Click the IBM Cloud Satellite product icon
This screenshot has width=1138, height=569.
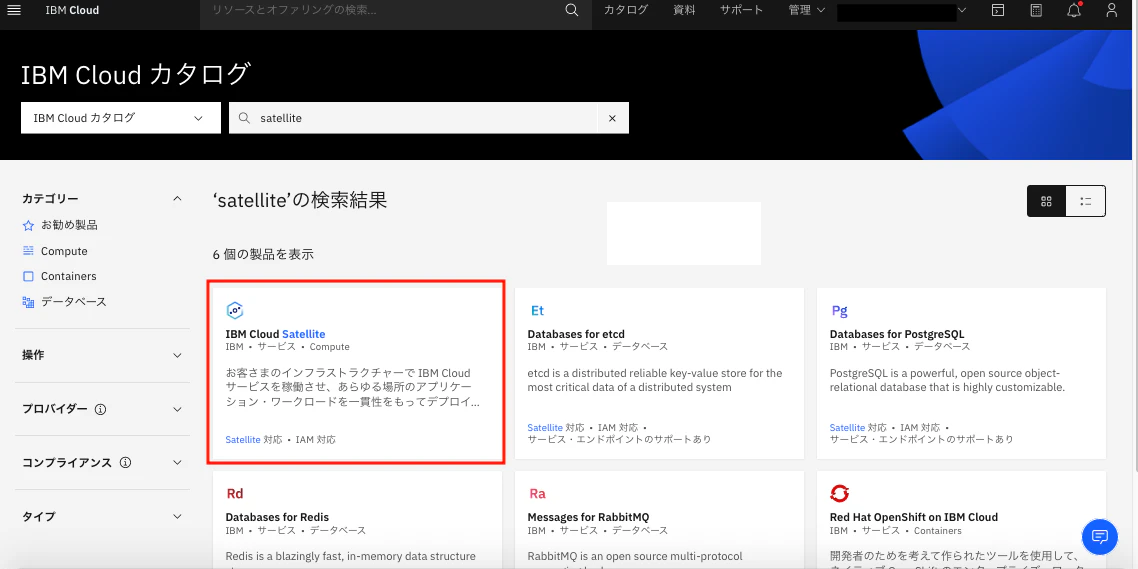tap(234, 310)
